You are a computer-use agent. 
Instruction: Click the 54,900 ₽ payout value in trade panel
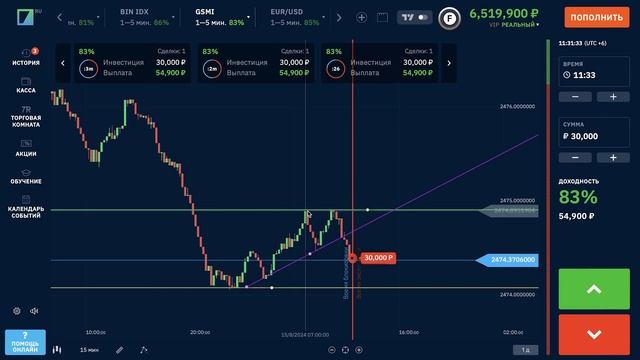point(576,216)
